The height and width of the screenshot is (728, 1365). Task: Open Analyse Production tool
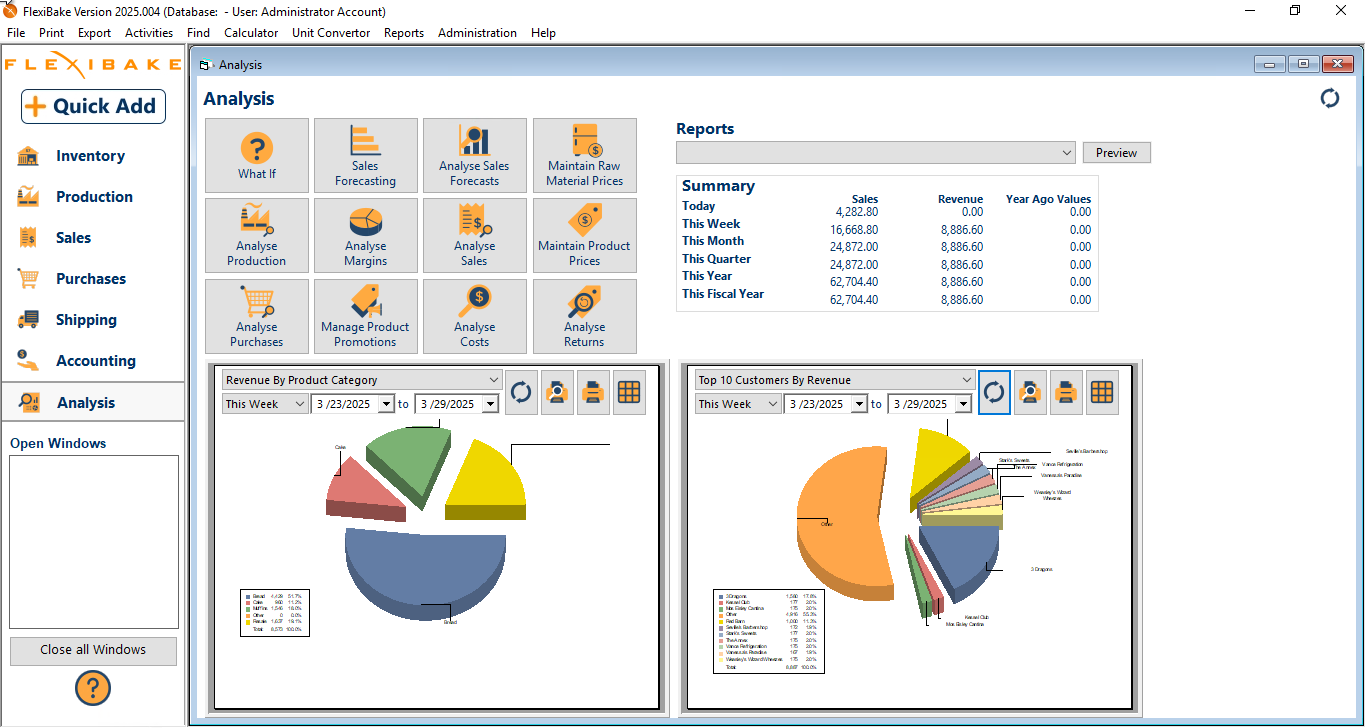coord(257,235)
